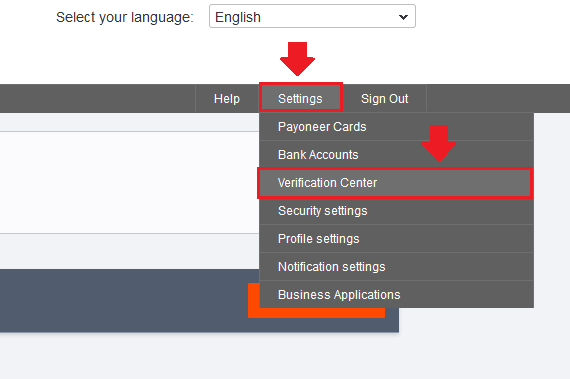Open the Settings menu
Viewport: 570px width, 379px height.
[x=300, y=98]
